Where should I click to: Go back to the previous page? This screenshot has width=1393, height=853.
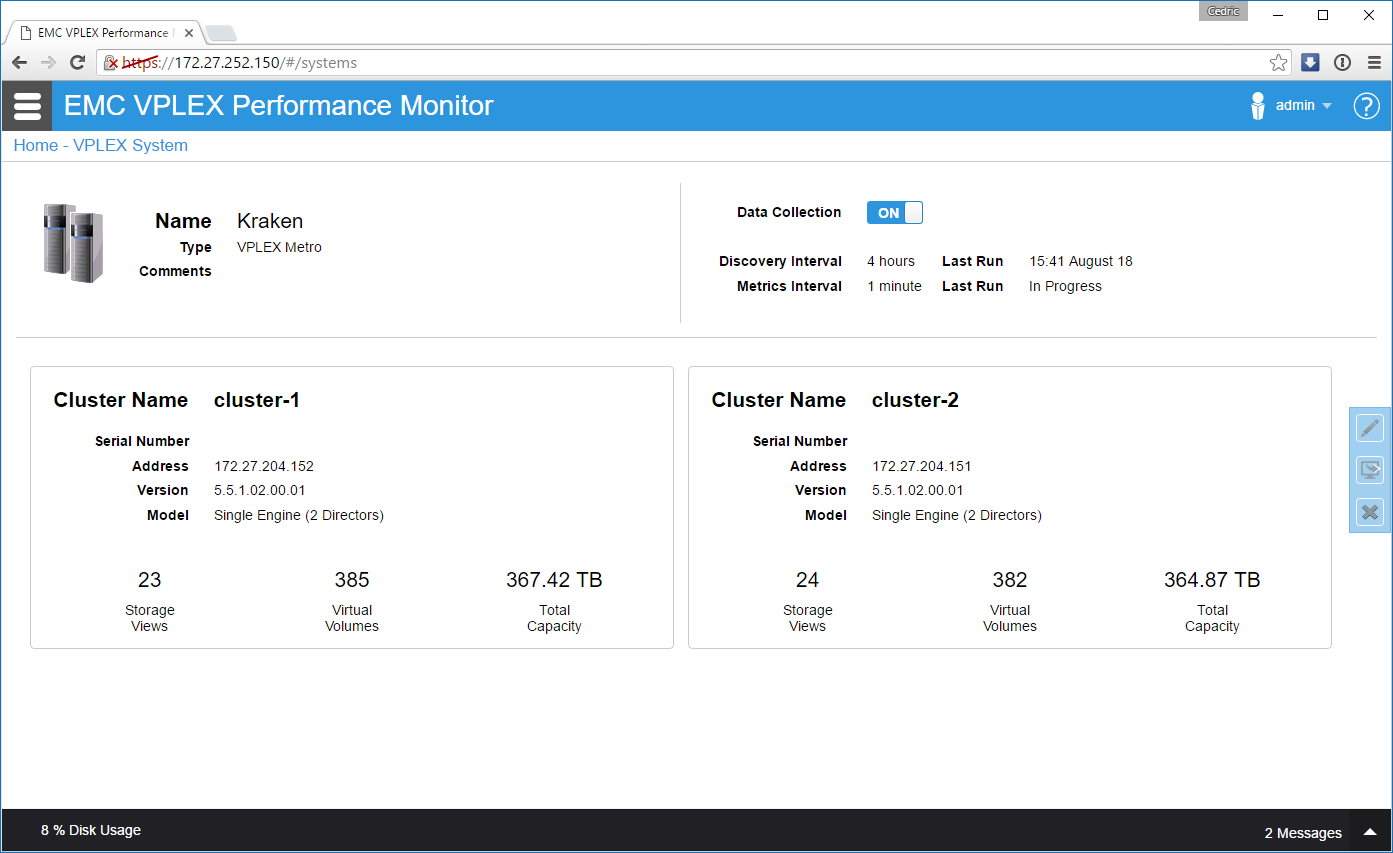[19, 63]
